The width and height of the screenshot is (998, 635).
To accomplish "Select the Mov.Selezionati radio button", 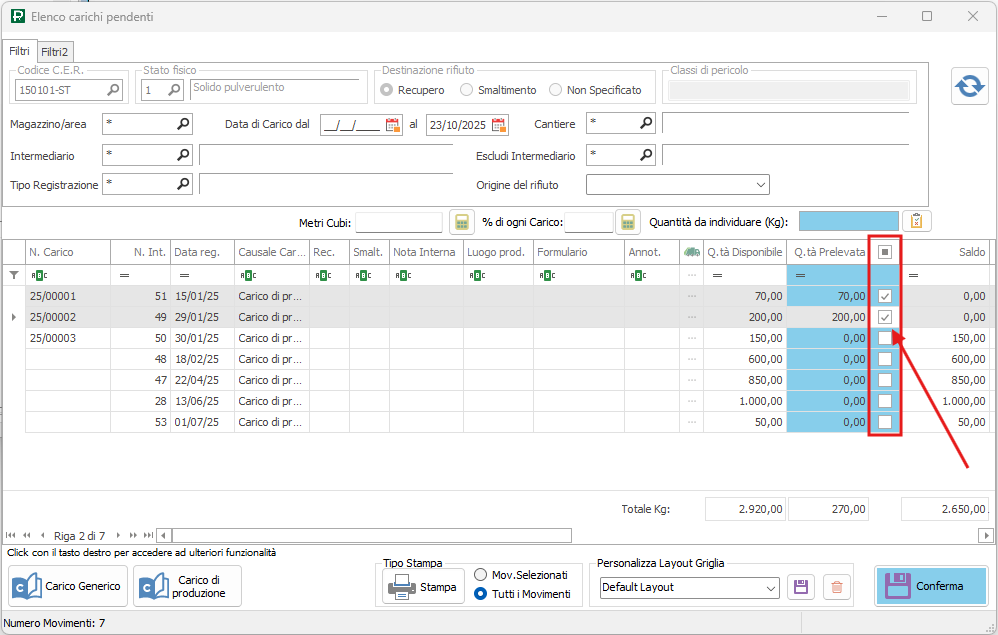I will click(x=481, y=575).
